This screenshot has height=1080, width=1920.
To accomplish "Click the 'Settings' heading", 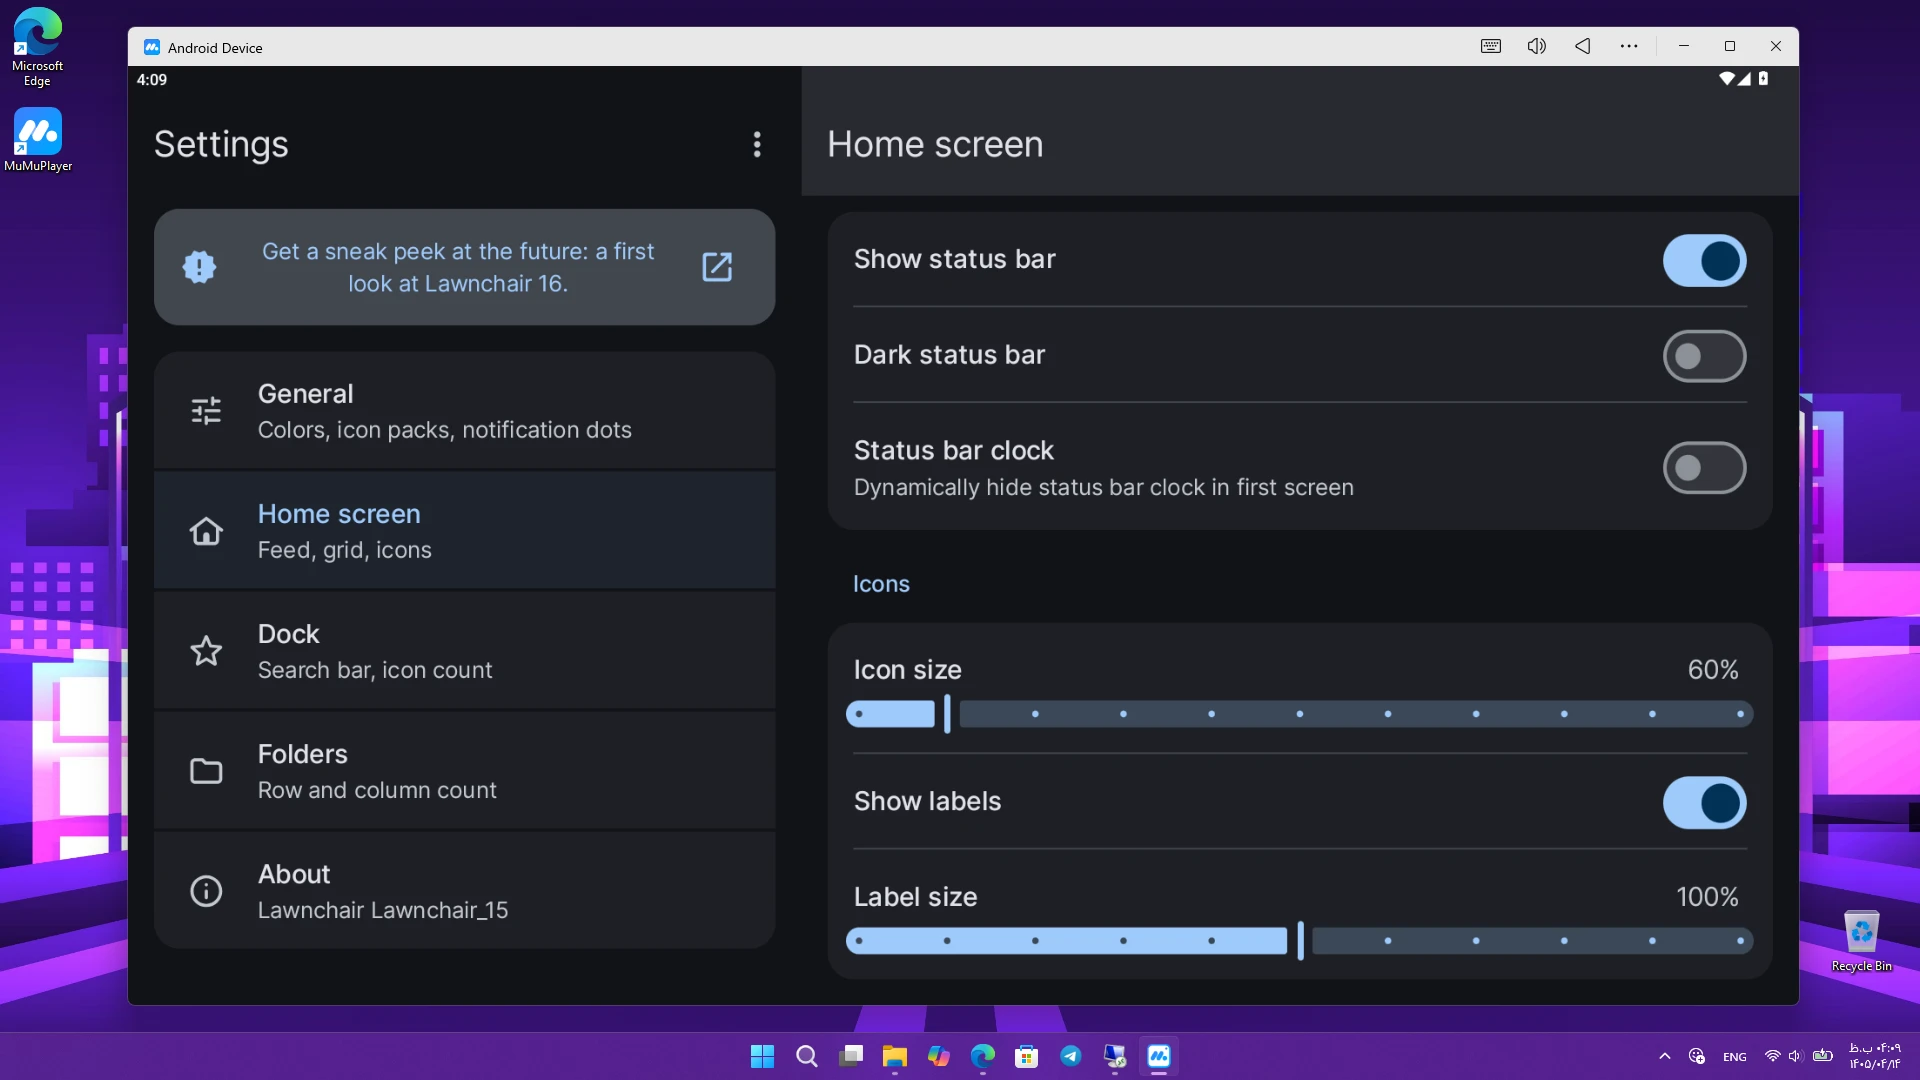I will tap(221, 145).
